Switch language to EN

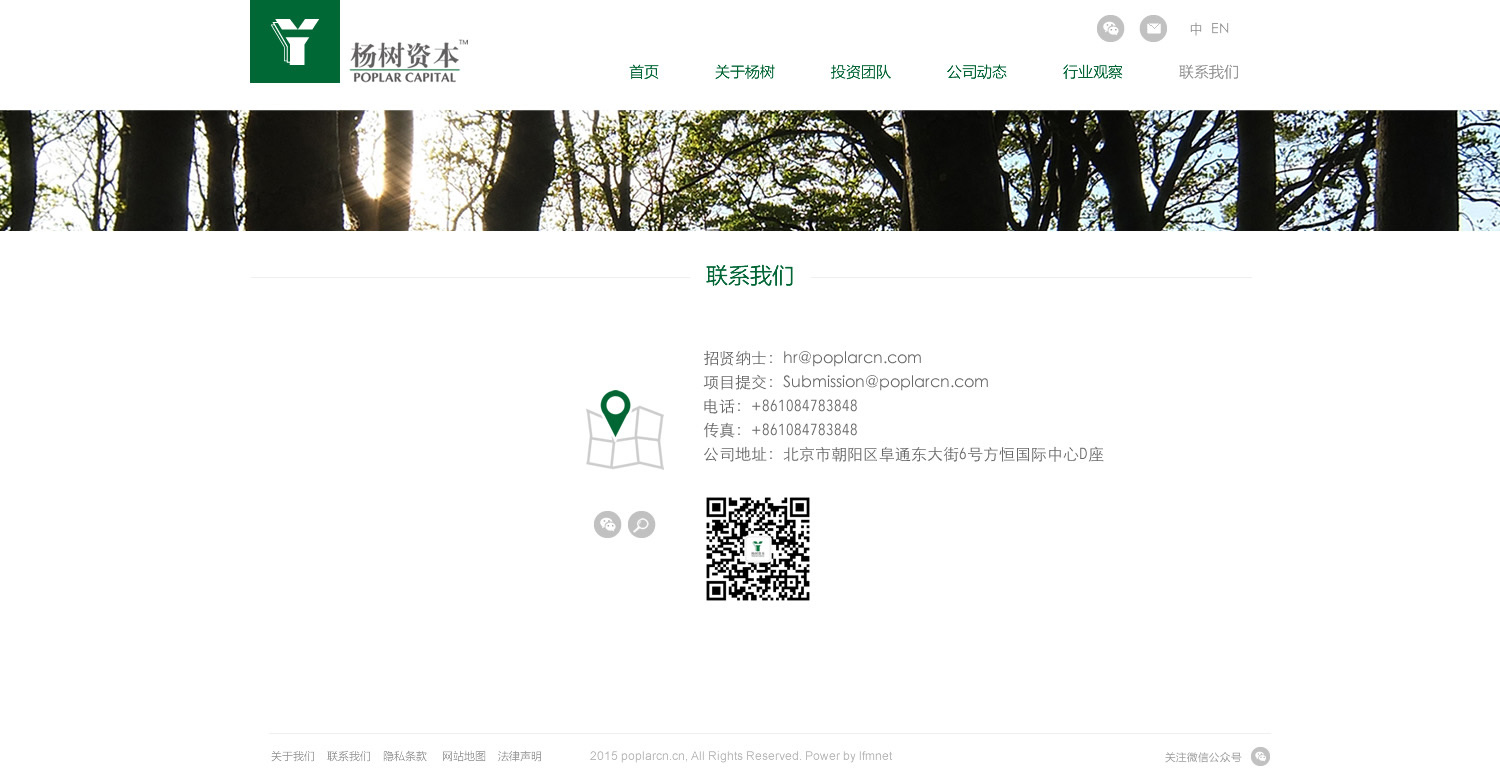[1220, 29]
